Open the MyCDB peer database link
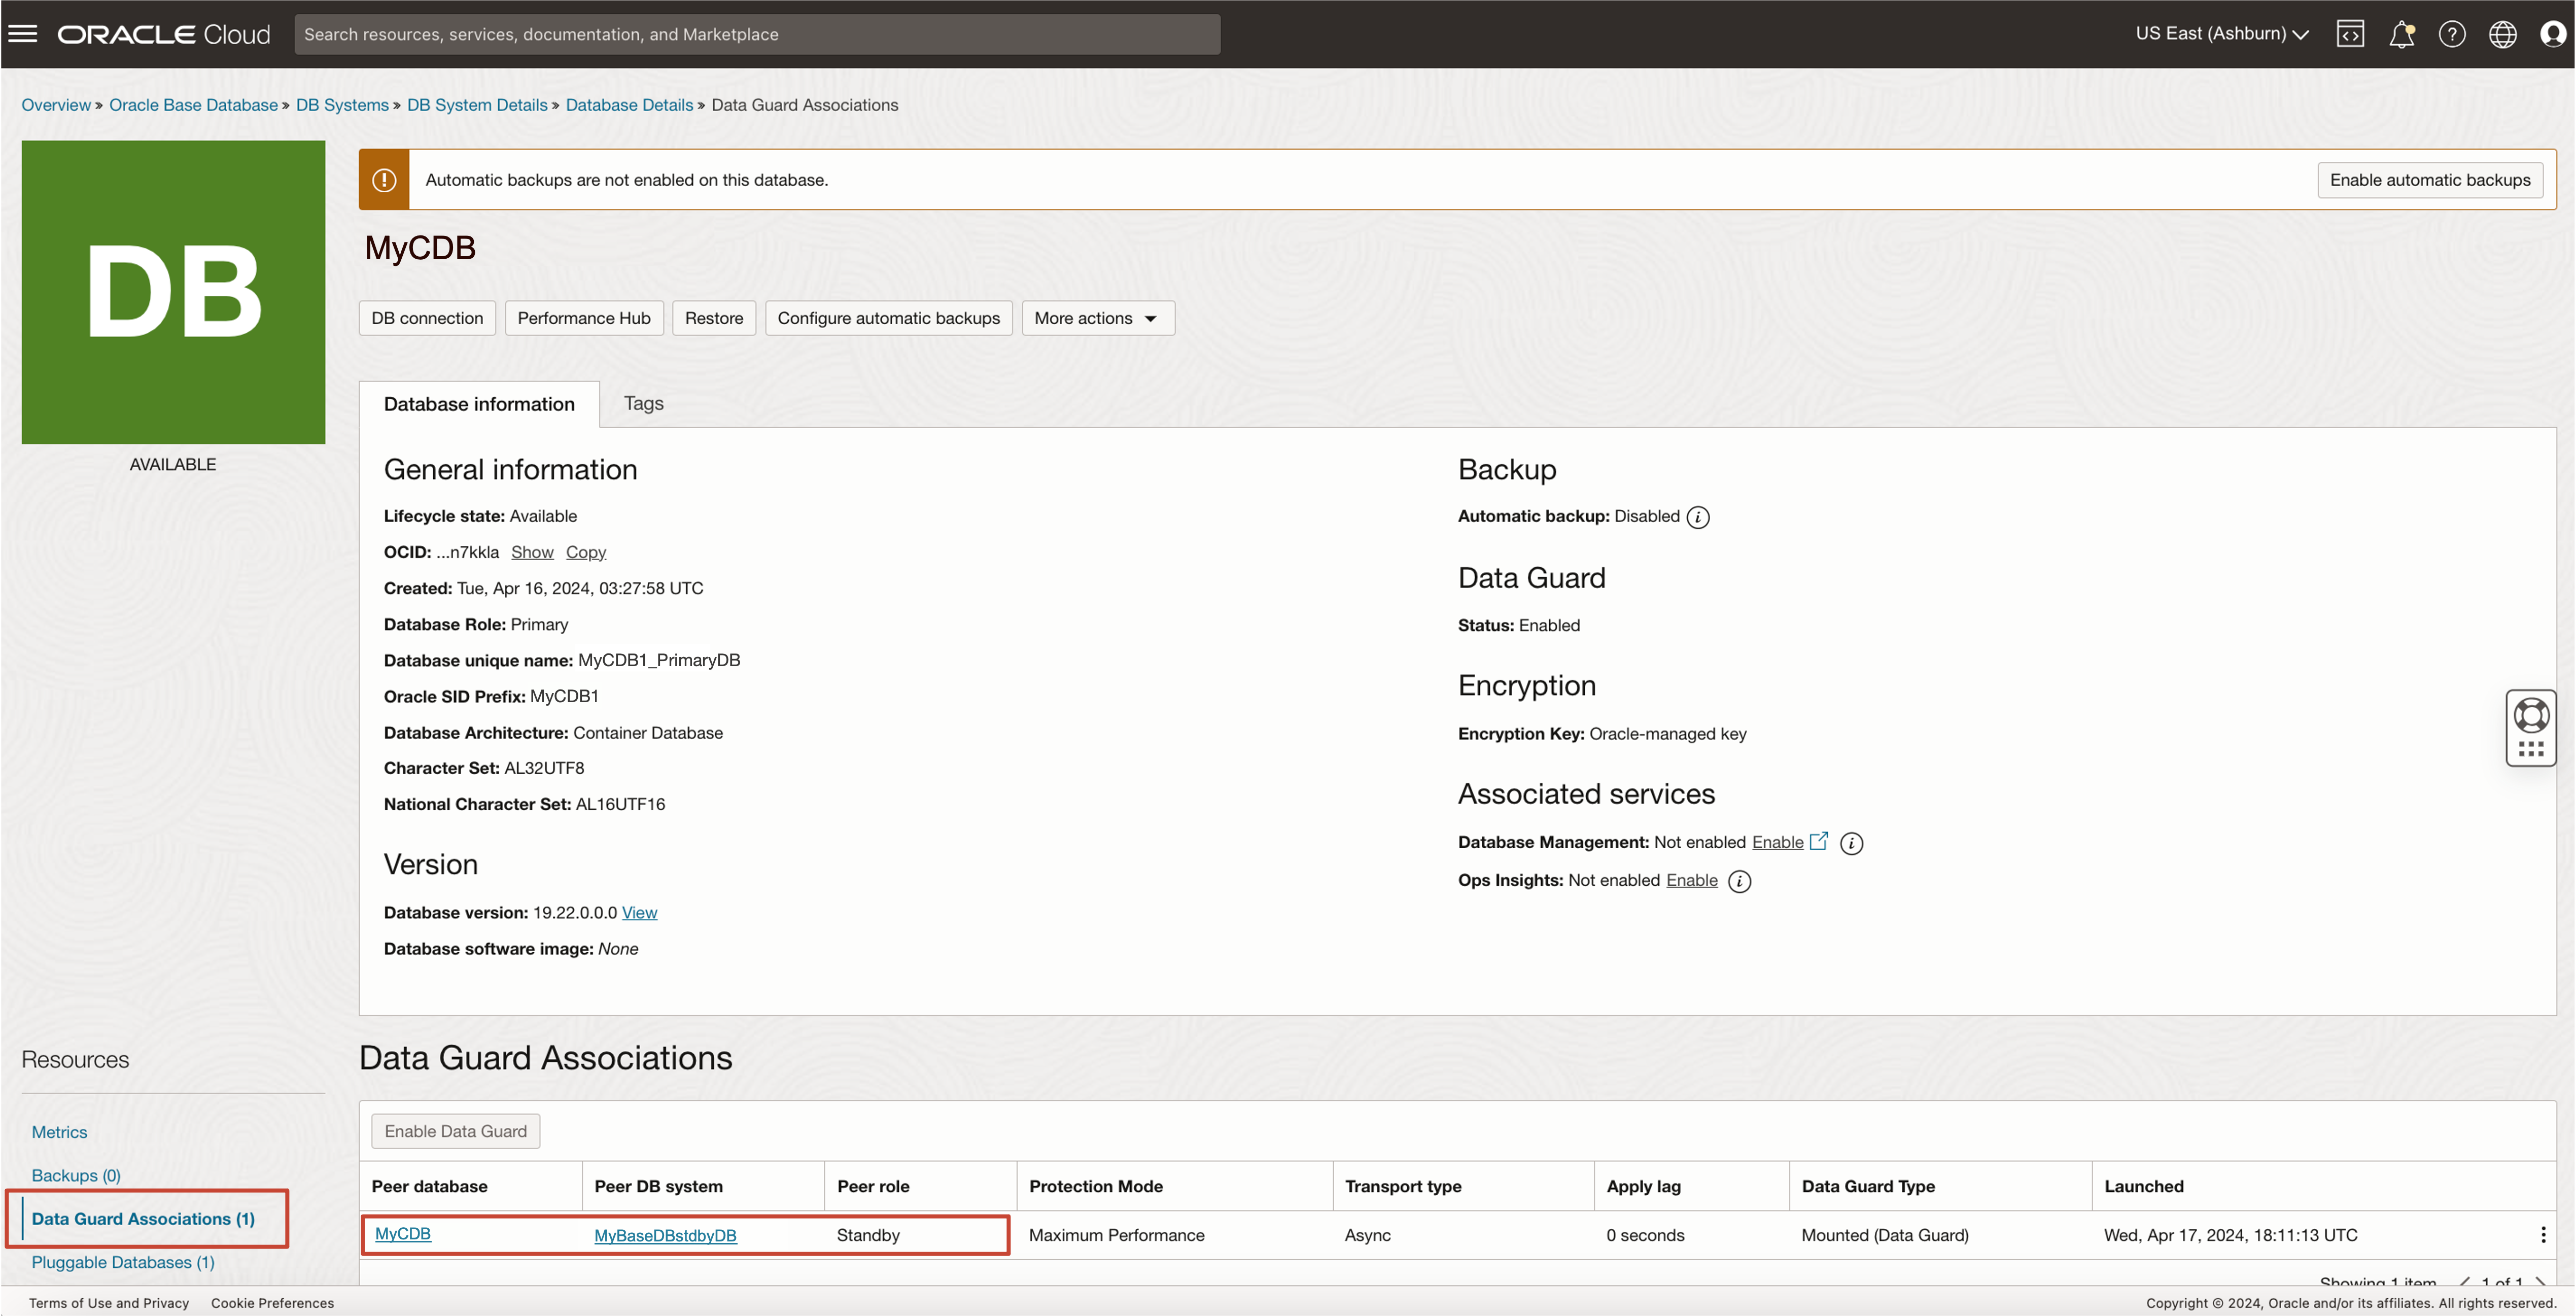This screenshot has width=2576, height=1316. tap(403, 1233)
